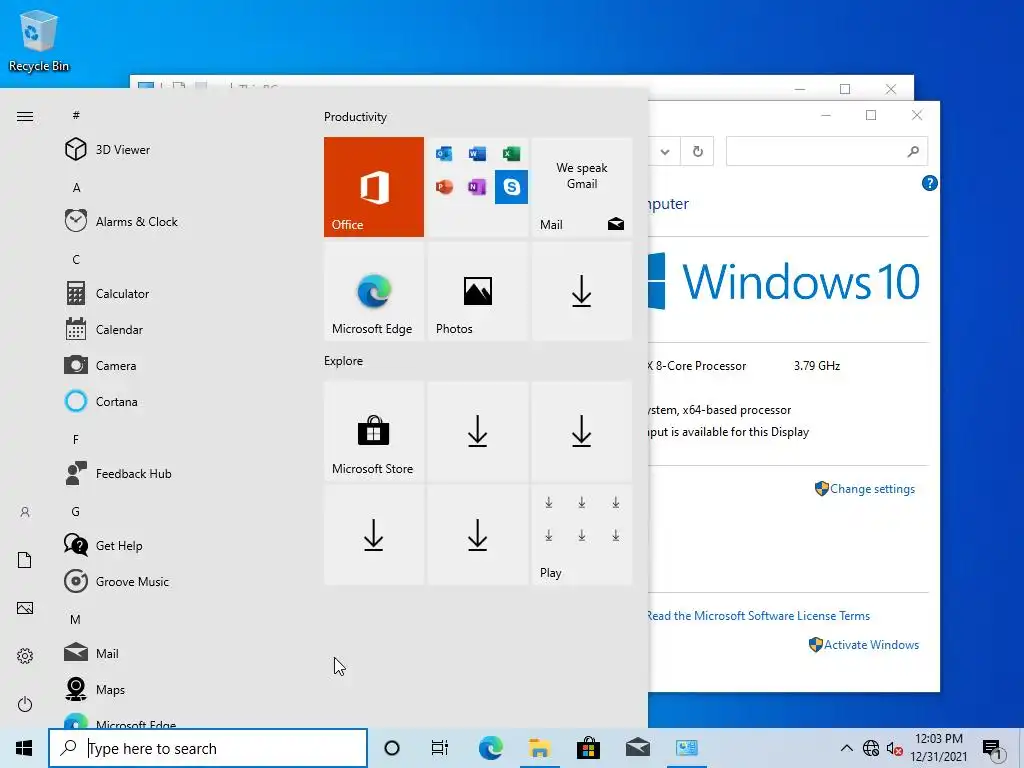Open address history dropdown in System window

pyautogui.click(x=665, y=152)
